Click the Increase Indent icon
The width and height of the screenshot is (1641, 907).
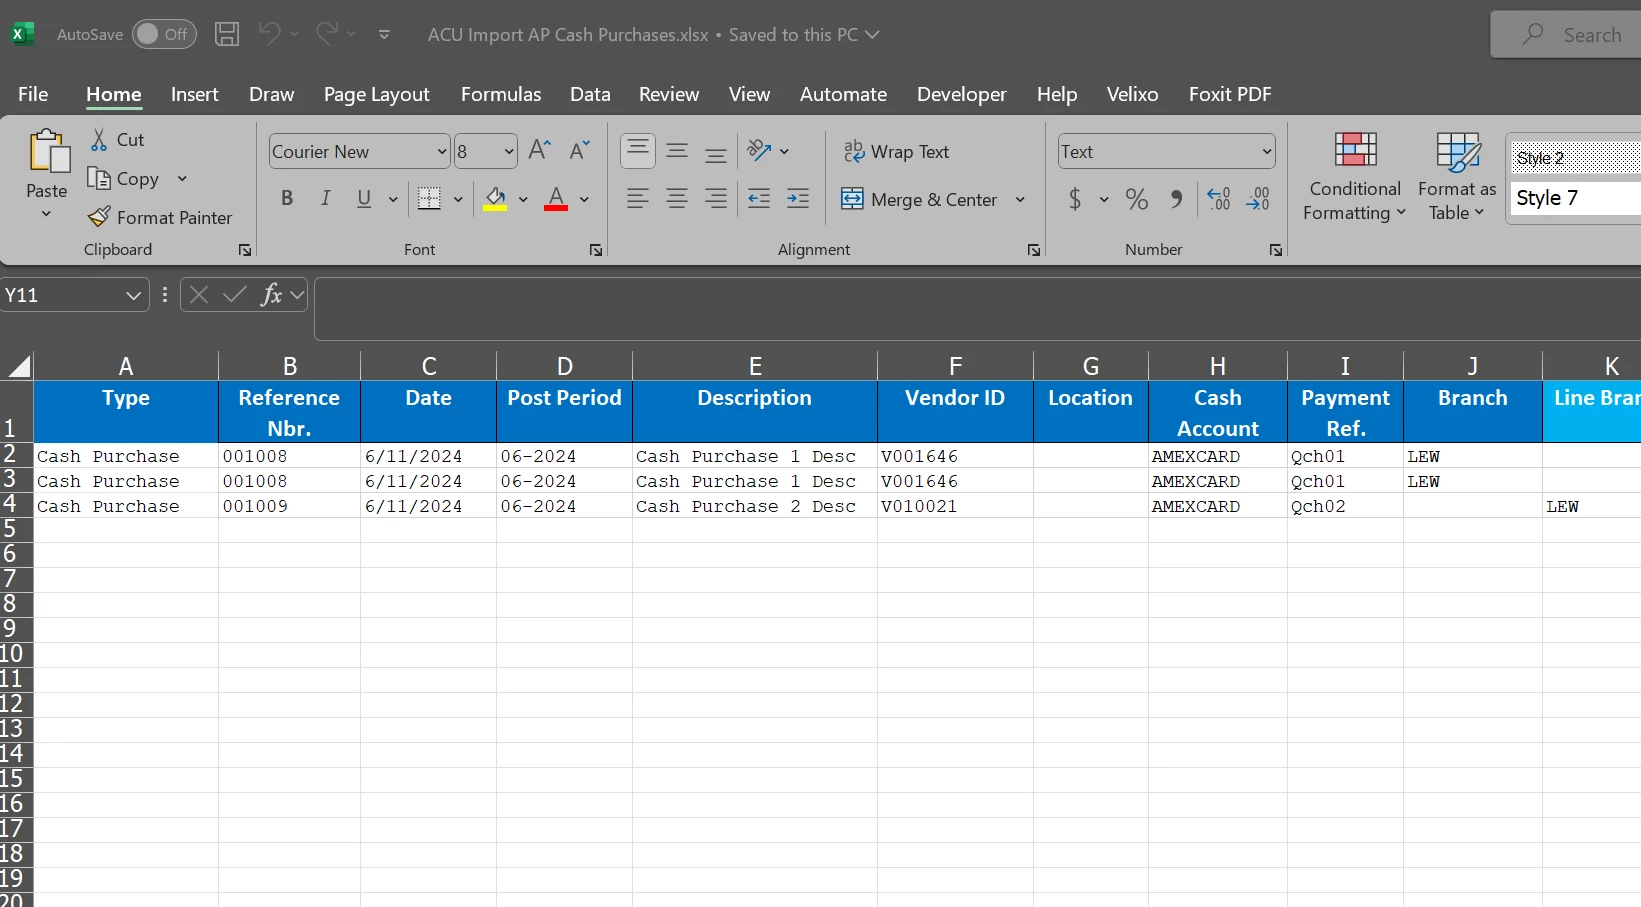798,199
